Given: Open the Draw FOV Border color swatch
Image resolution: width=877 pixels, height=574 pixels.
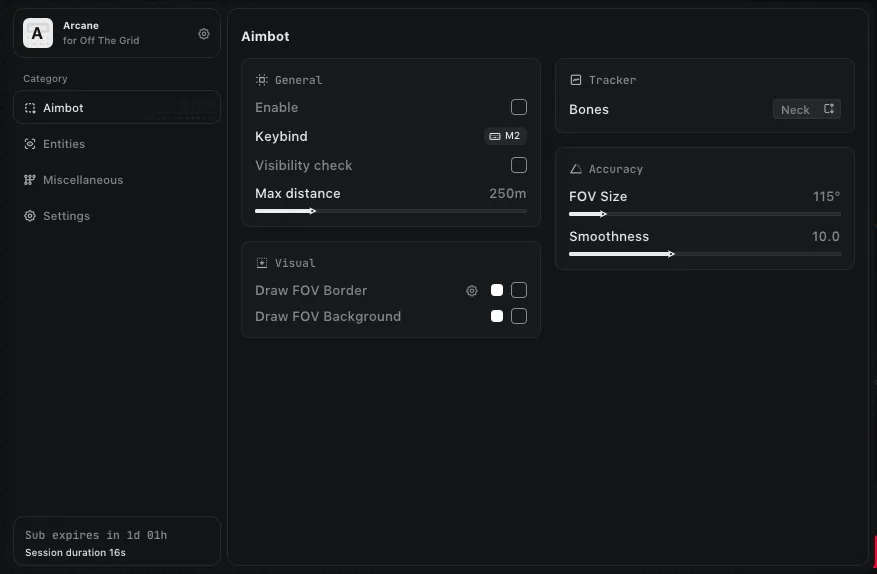Looking at the screenshot, I should [x=497, y=290].
